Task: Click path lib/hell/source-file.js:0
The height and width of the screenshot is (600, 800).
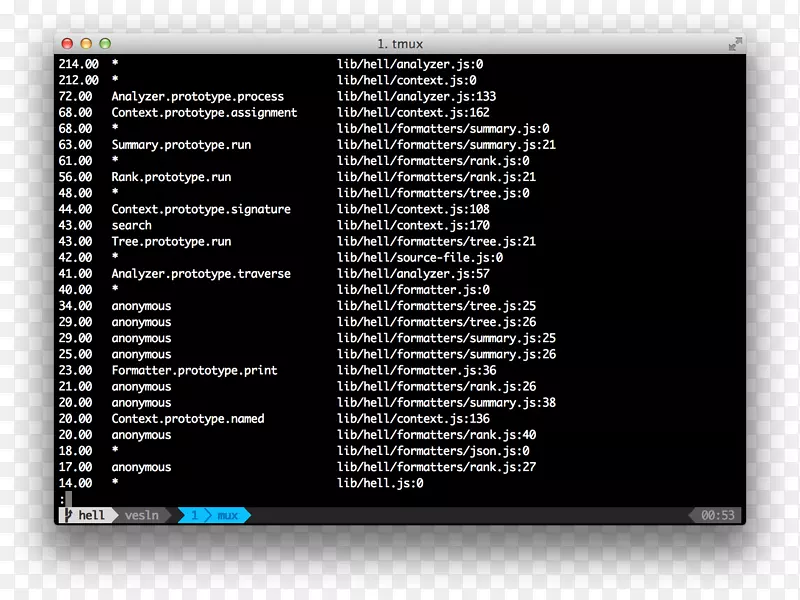Action: 420,258
